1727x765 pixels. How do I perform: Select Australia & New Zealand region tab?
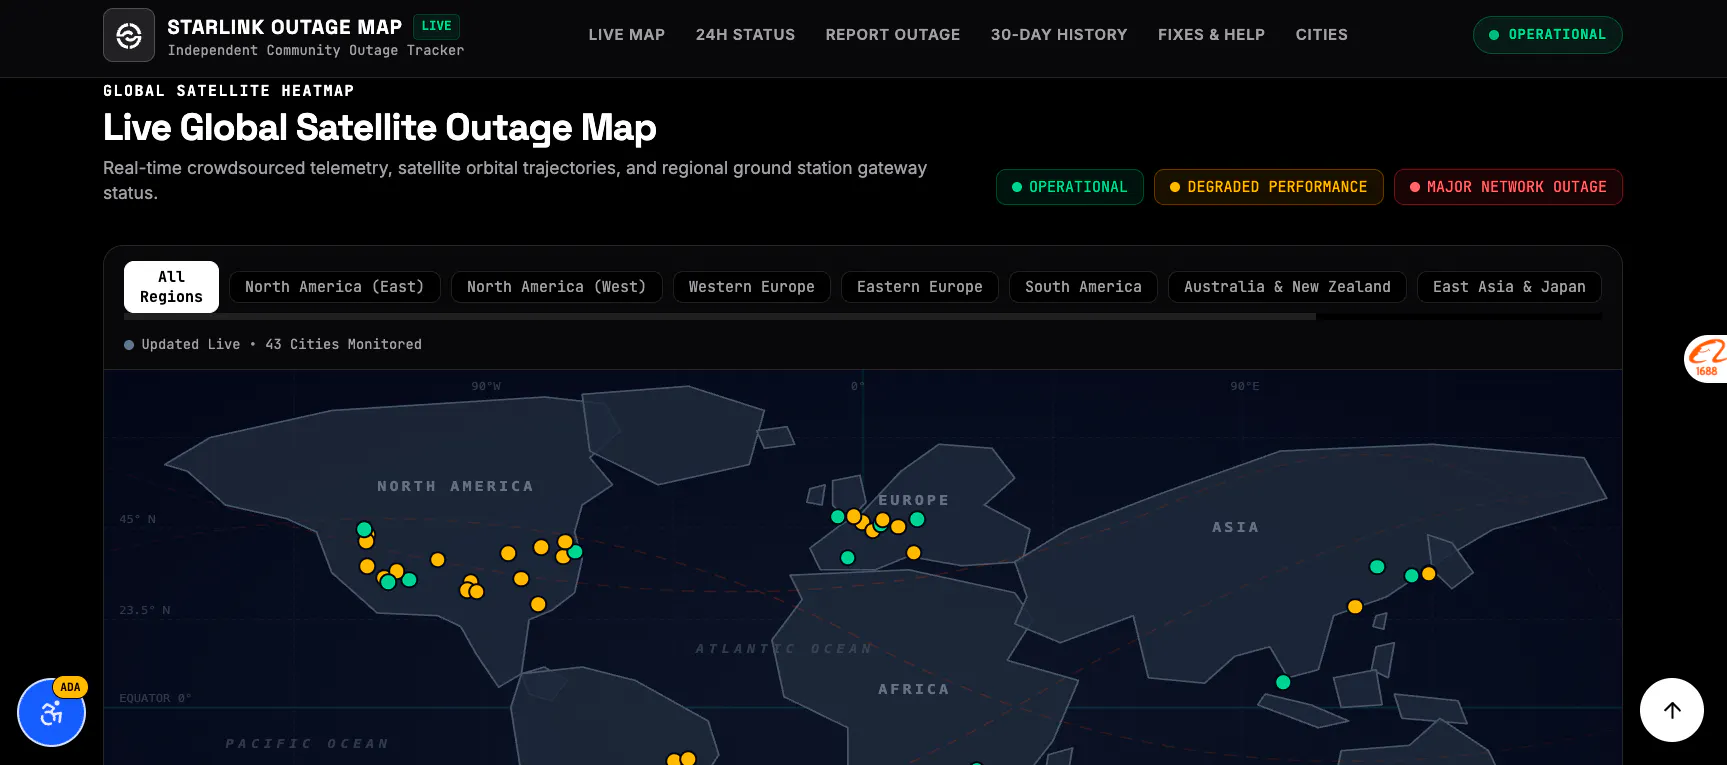point(1288,287)
